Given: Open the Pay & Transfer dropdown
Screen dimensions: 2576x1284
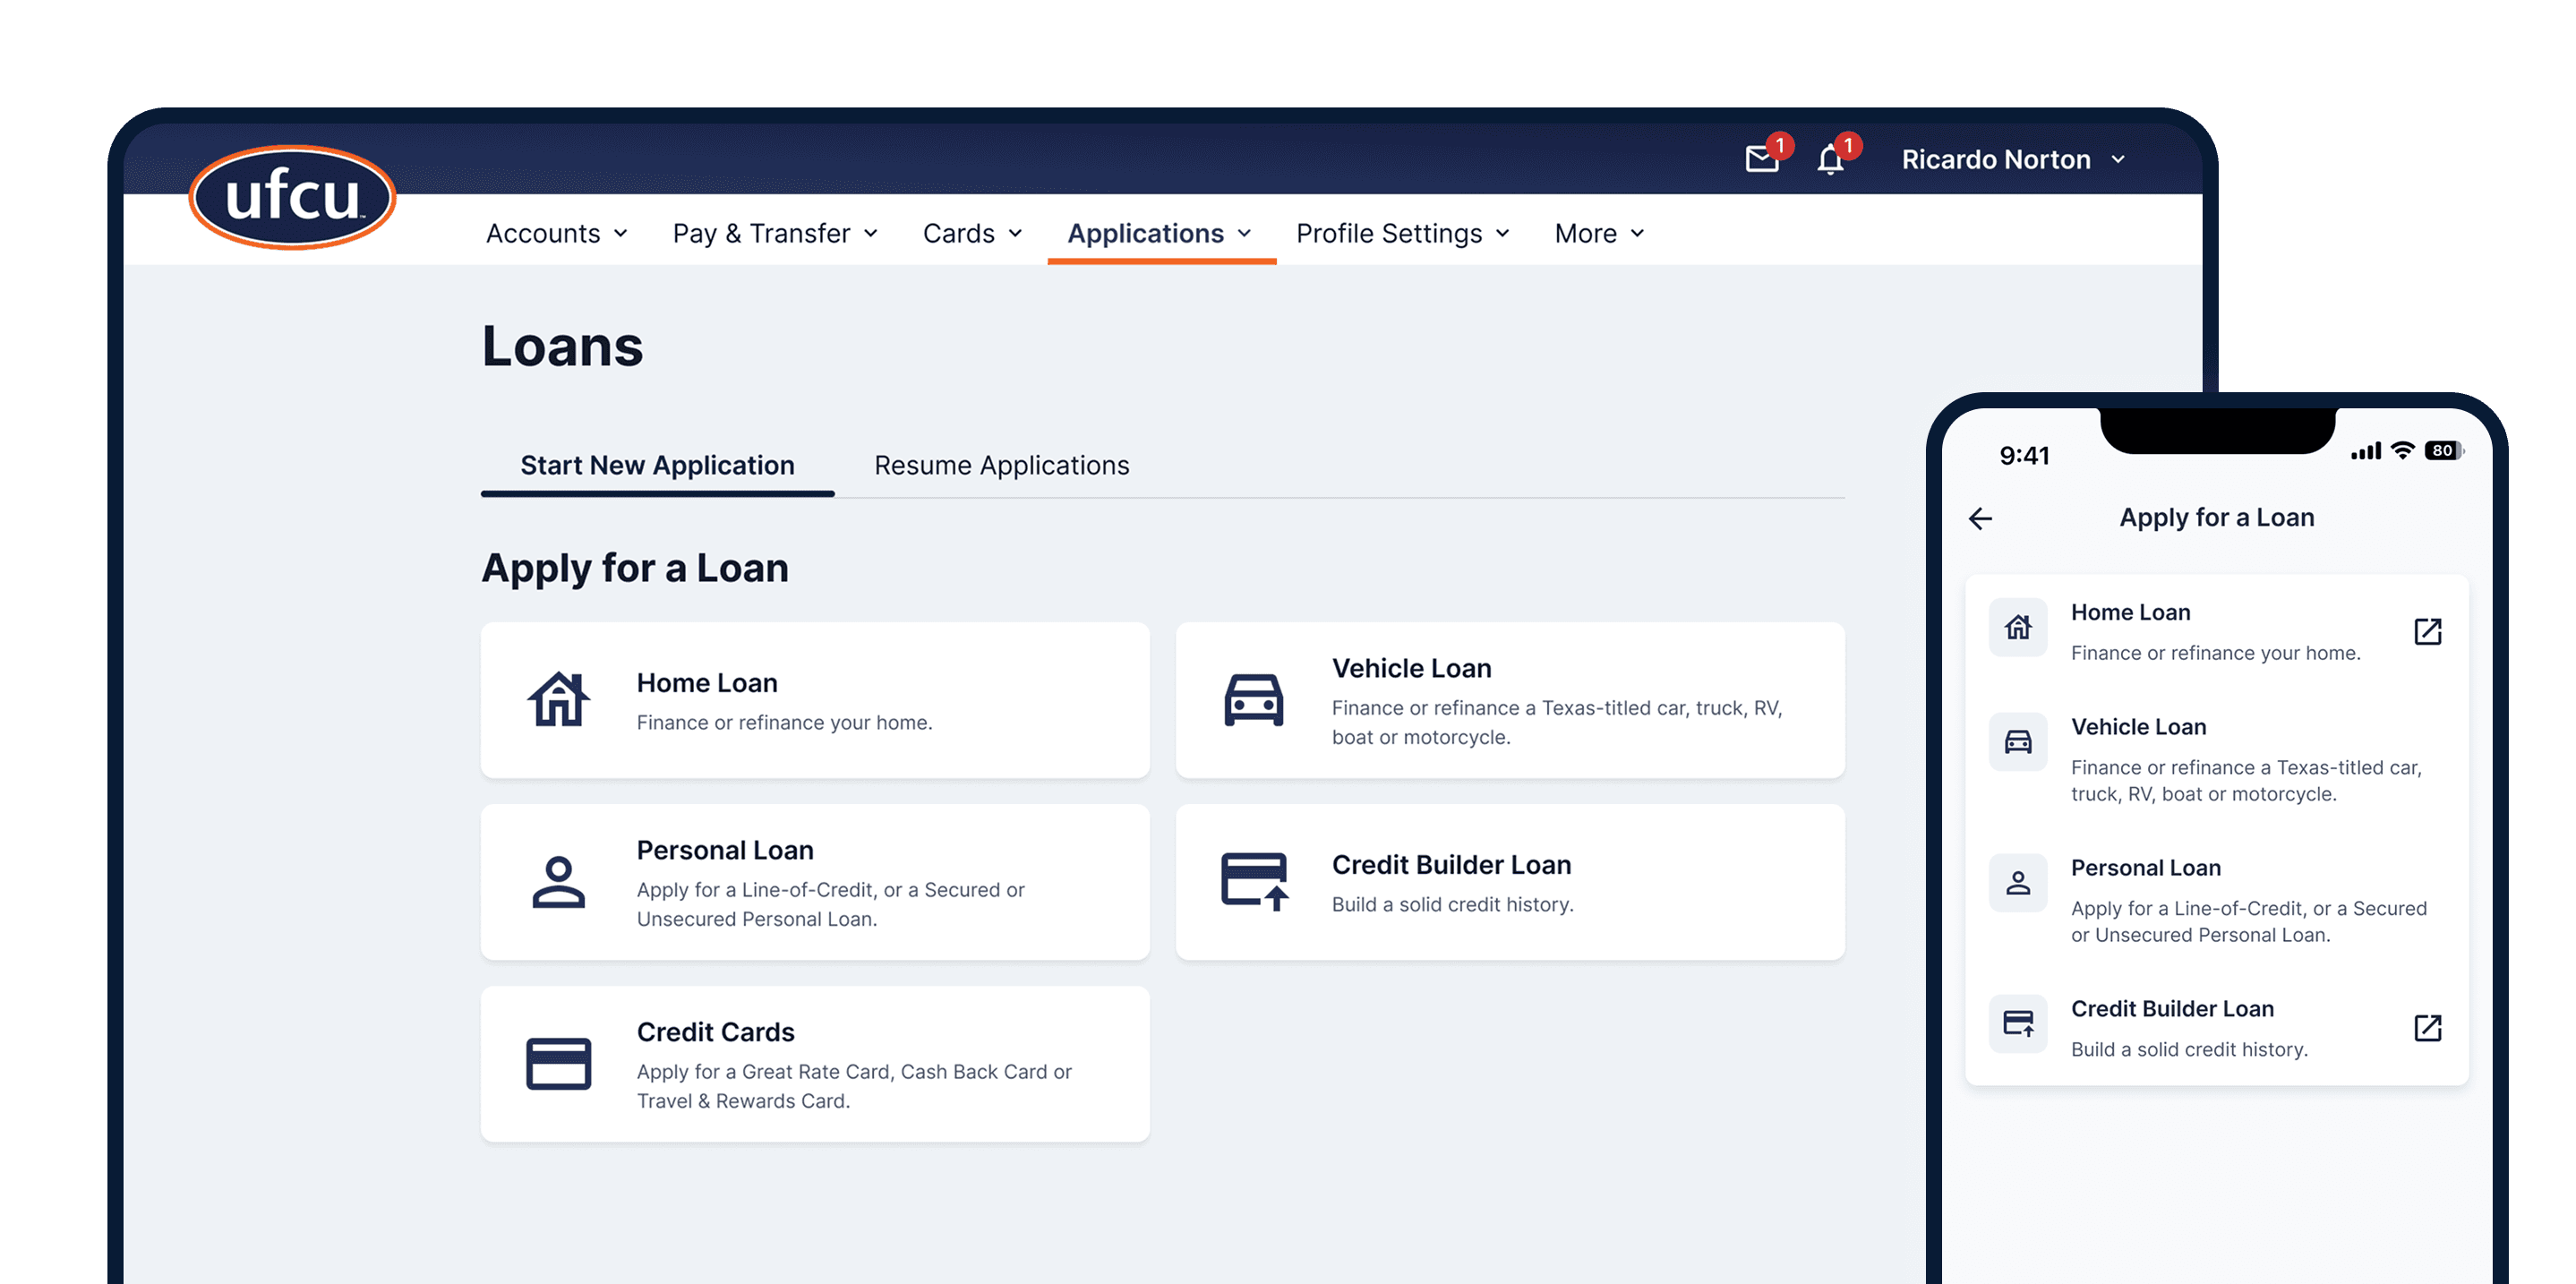Looking at the screenshot, I should 774,234.
